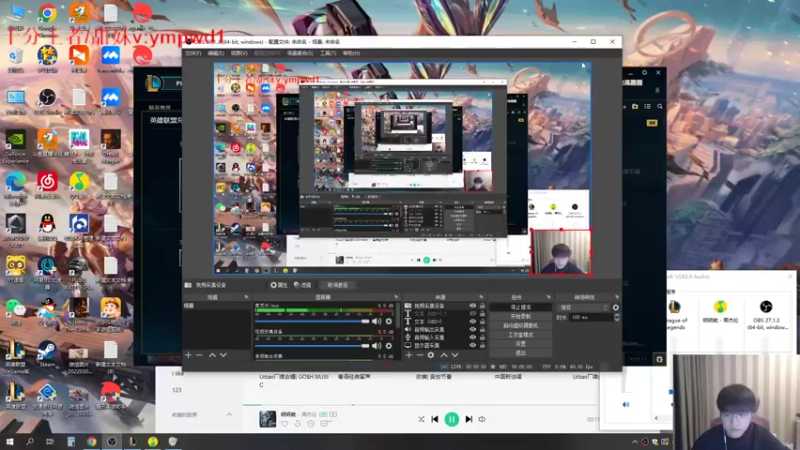Open music player volume icon
The height and width of the screenshot is (450, 800).
point(482,419)
